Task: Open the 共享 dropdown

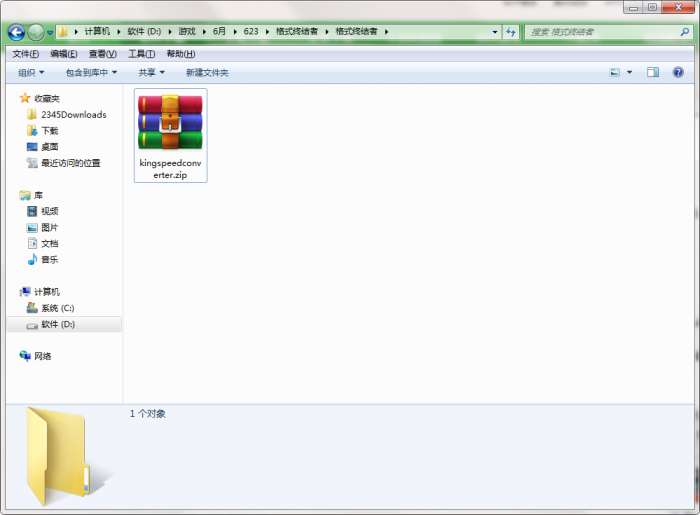Action: [x=151, y=72]
